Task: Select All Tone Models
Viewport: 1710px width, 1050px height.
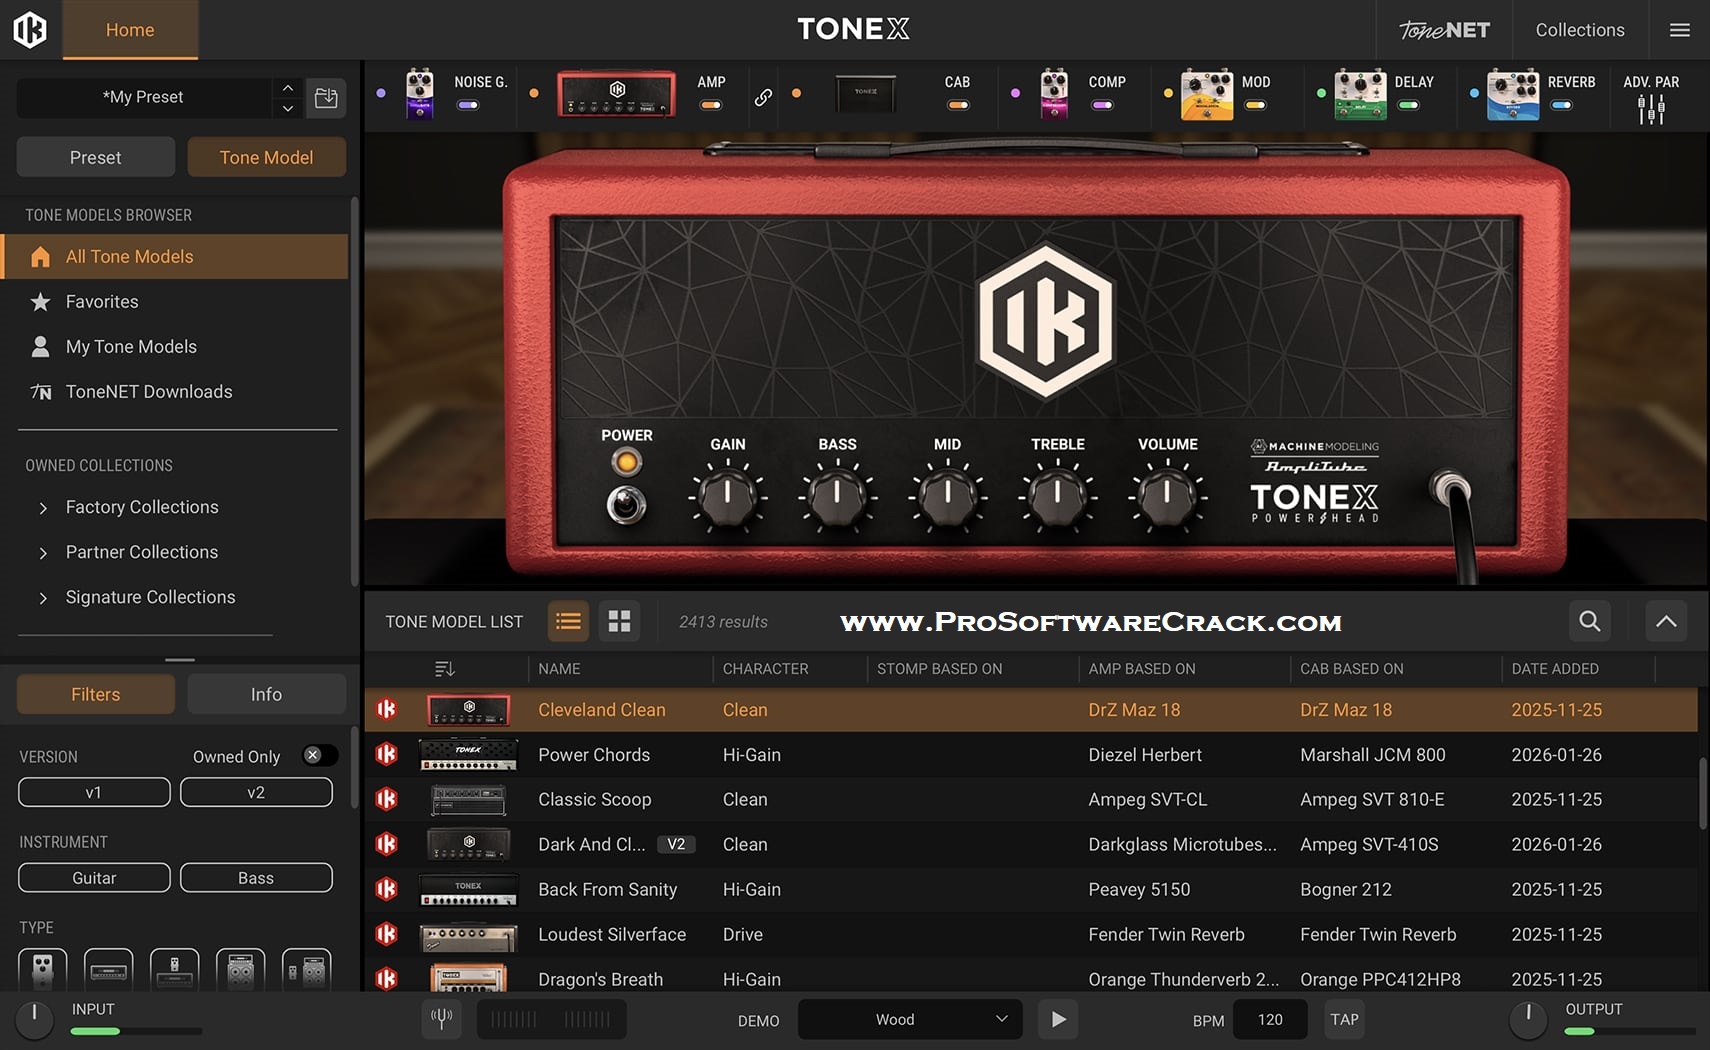Action: pos(175,256)
